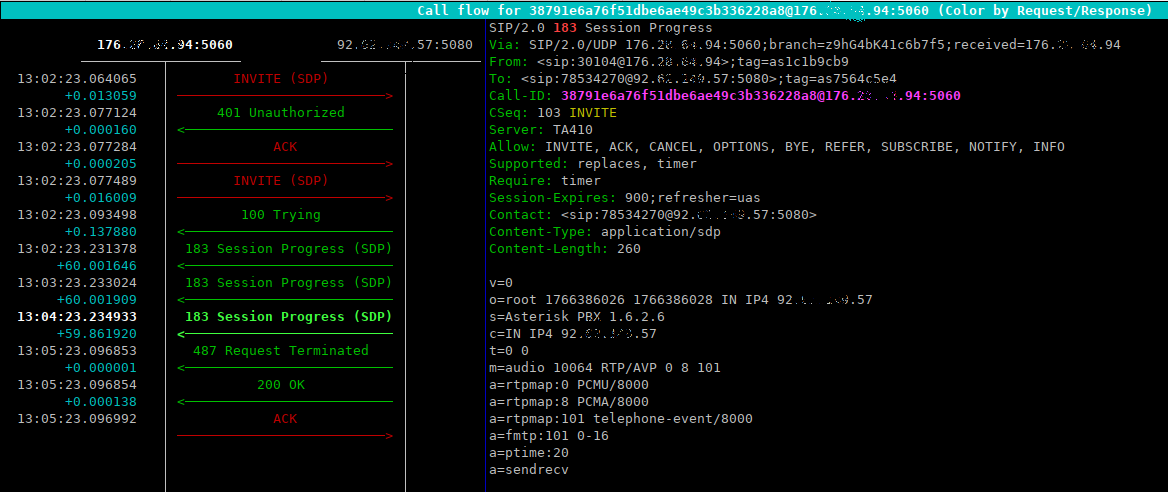Click the CSeq: 103 INVITE header line
The width and height of the screenshot is (1168, 492).
[x=553, y=113]
